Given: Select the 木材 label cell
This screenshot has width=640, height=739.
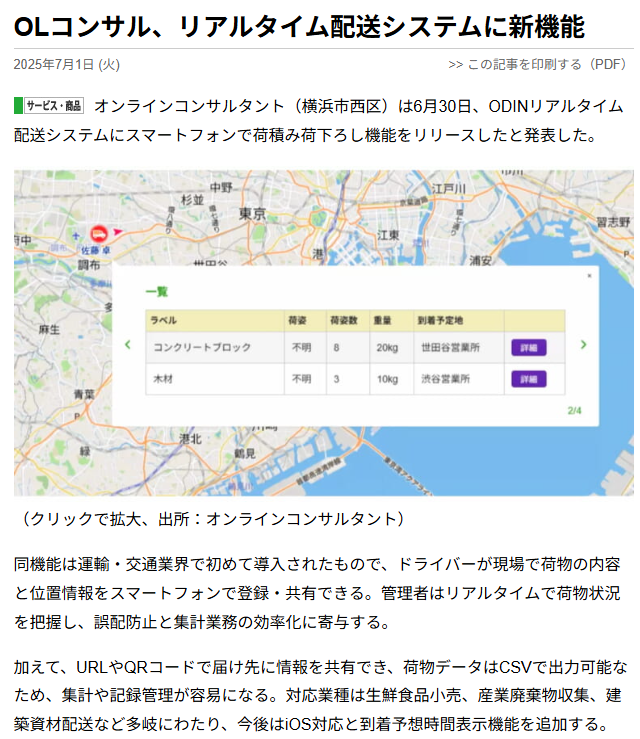Looking at the screenshot, I should [214, 379].
